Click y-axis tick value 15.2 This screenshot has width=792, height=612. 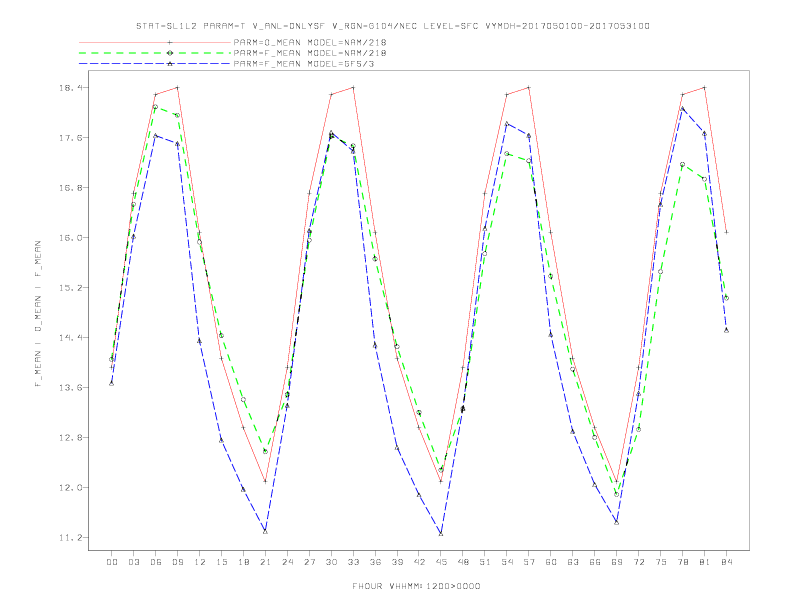[x=70, y=288]
